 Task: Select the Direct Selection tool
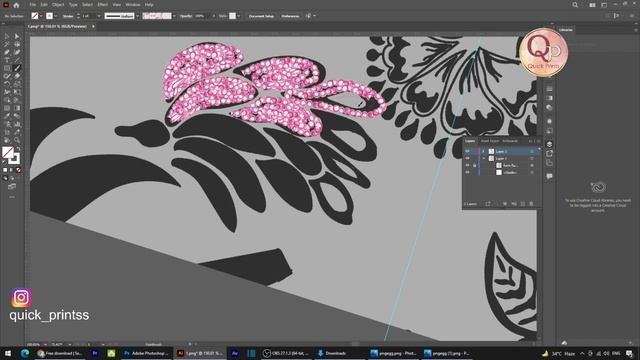coord(17,36)
